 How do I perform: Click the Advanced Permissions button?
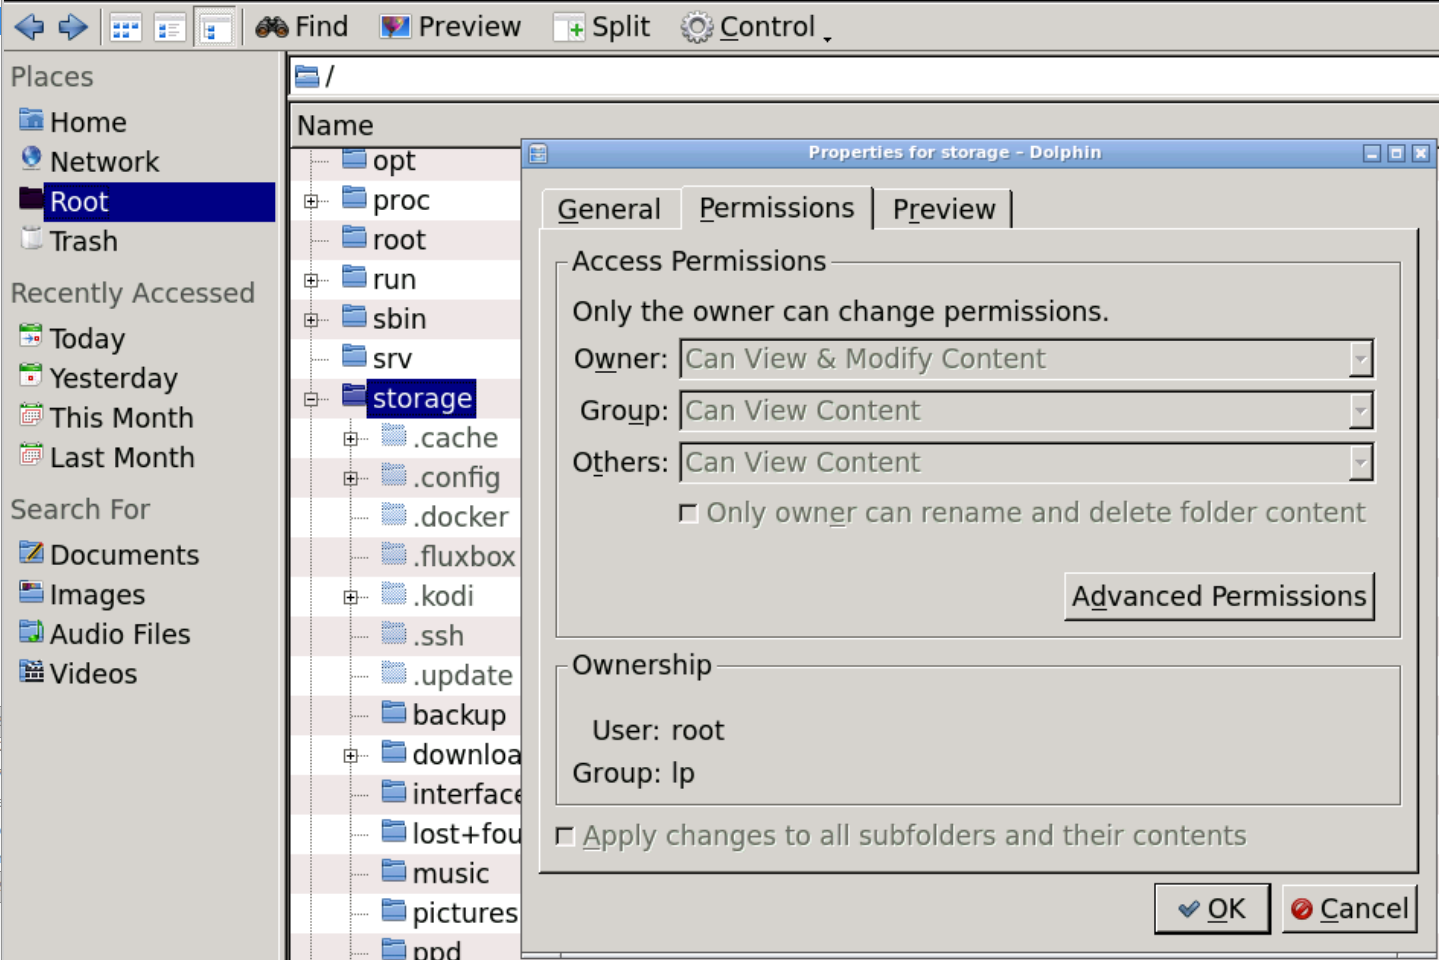pos(1218,597)
